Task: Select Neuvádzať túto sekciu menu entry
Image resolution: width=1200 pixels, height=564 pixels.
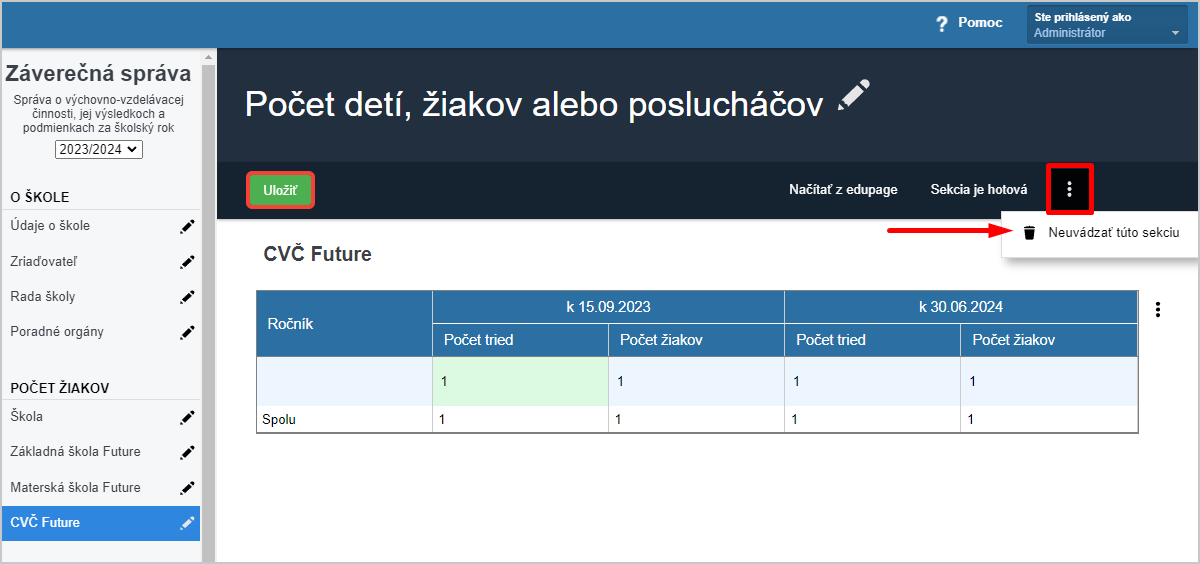Action: 1100,233
